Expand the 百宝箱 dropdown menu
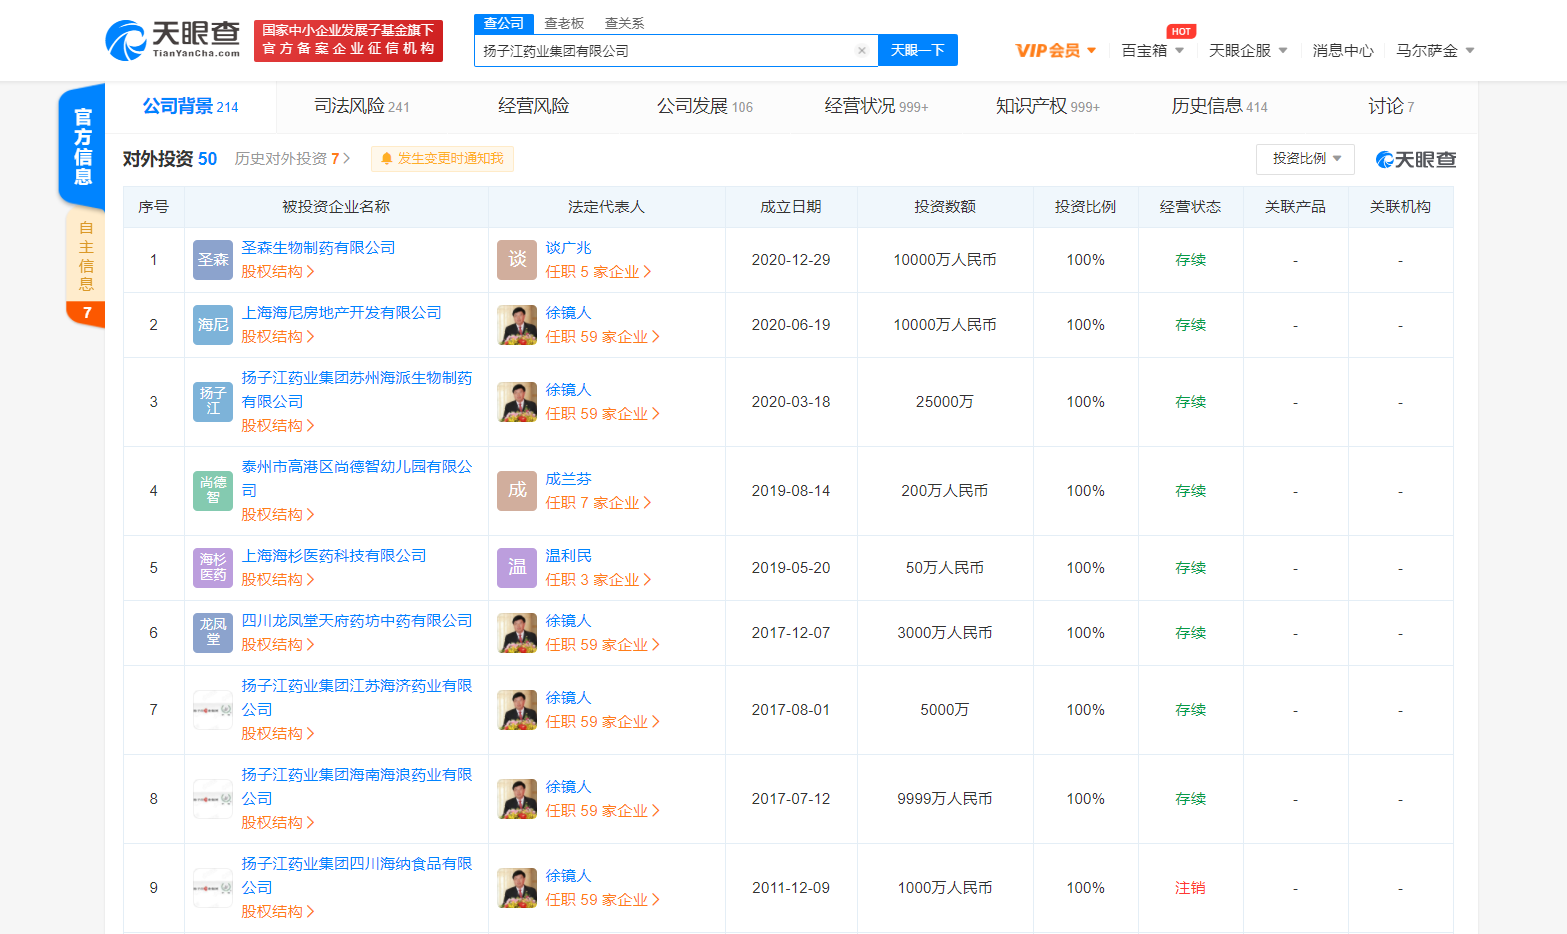 (x=1153, y=50)
